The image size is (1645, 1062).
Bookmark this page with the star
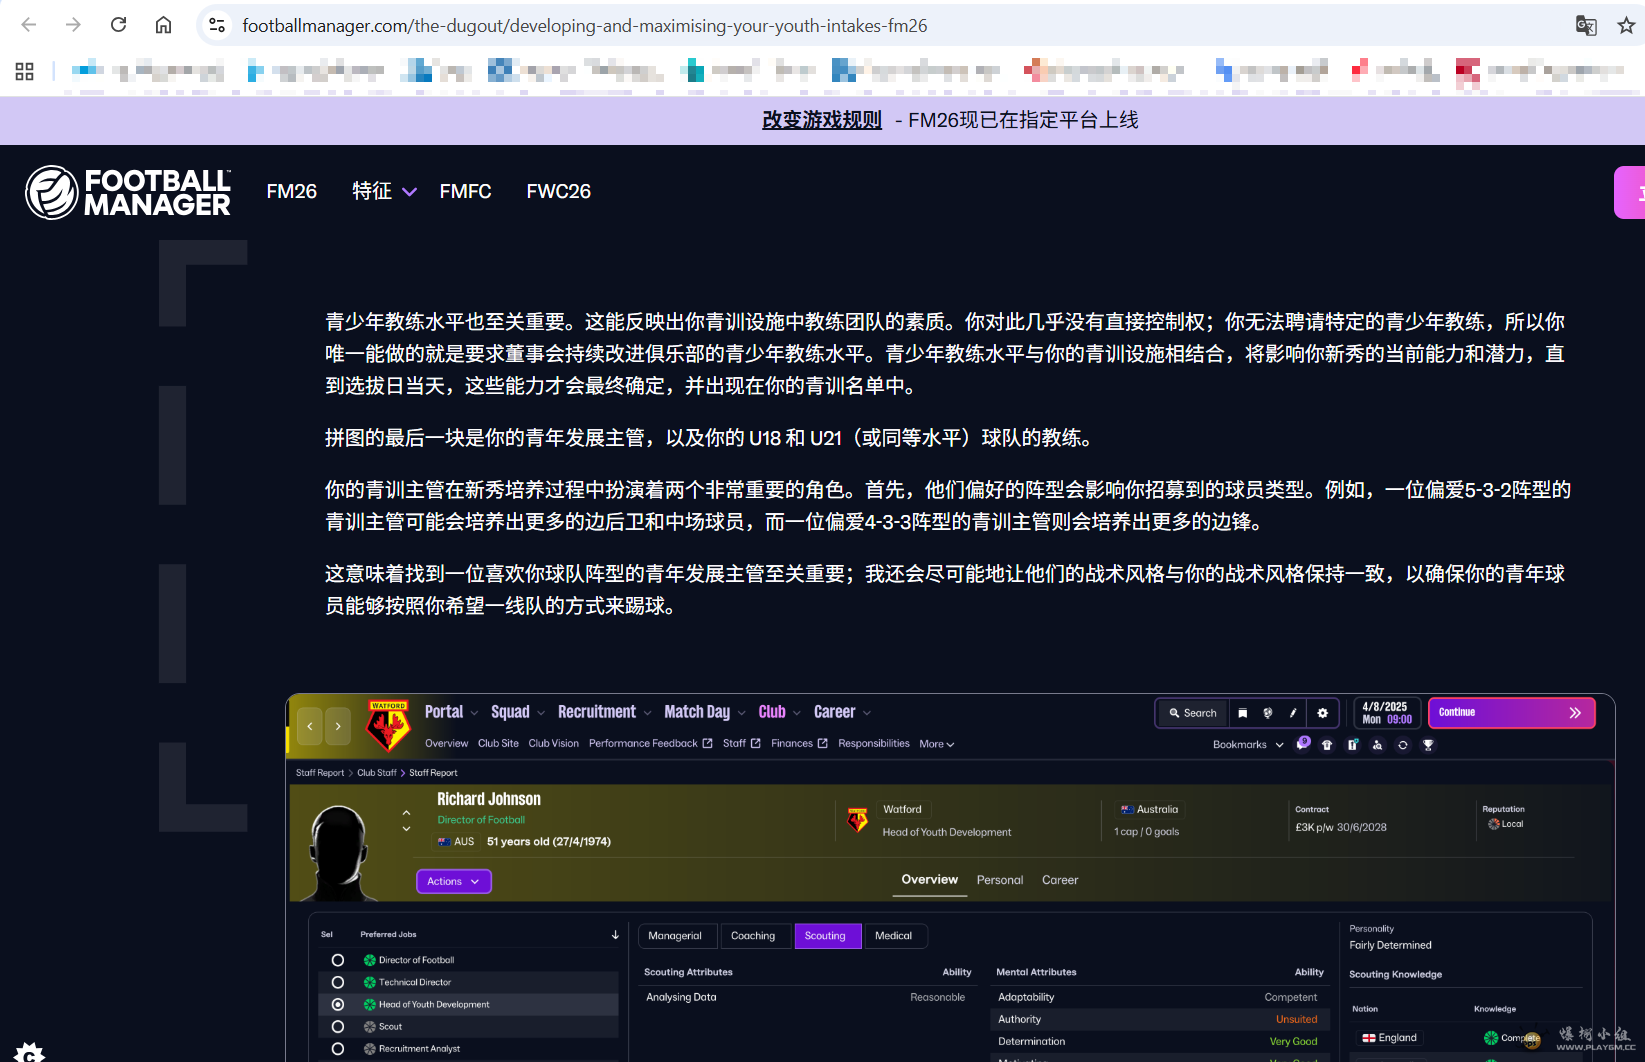(1626, 25)
